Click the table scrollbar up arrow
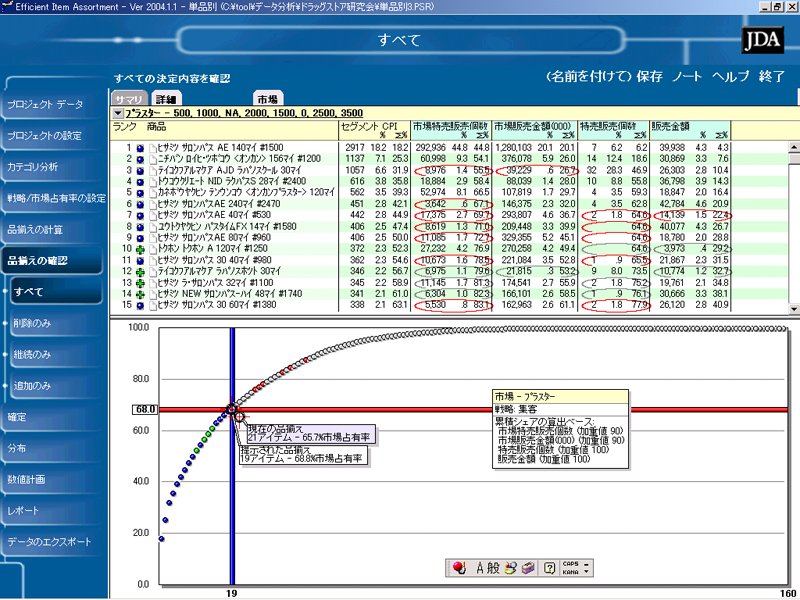Screen dimensions: 800x600 click(x=794, y=147)
